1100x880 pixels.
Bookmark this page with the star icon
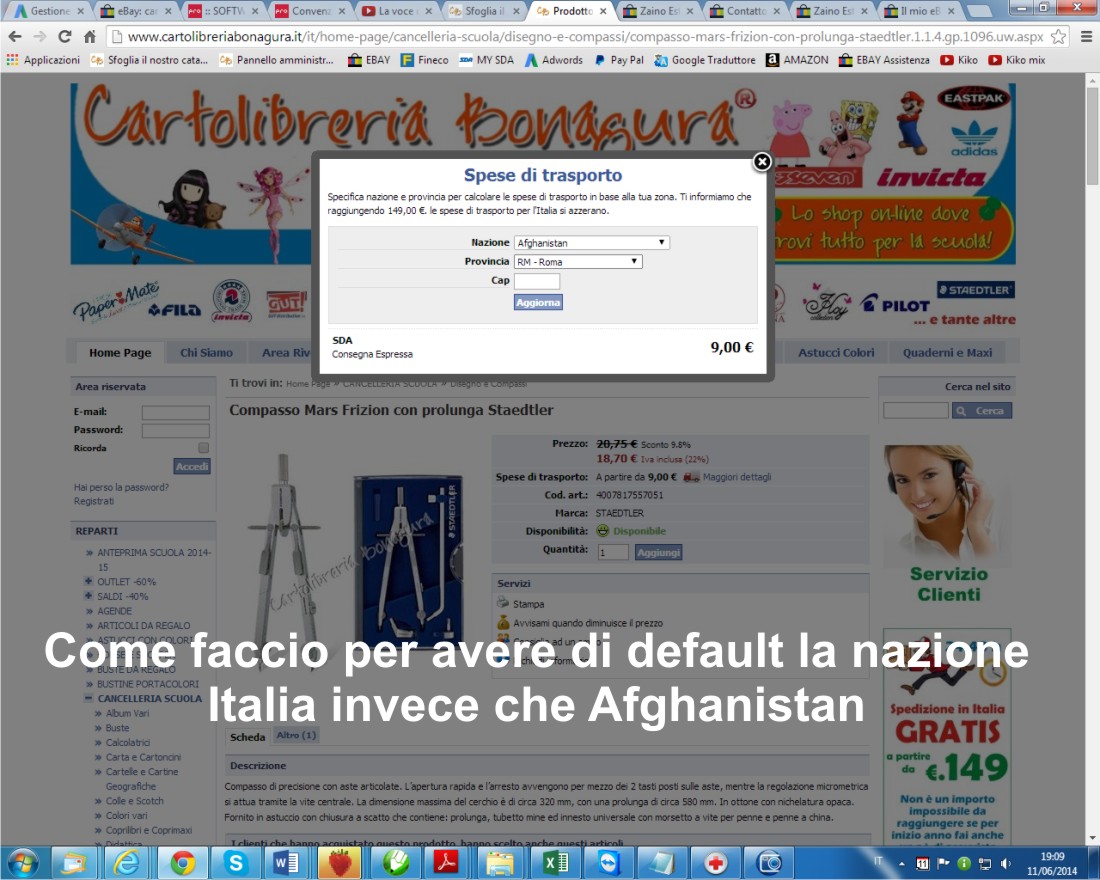pos(1059,36)
